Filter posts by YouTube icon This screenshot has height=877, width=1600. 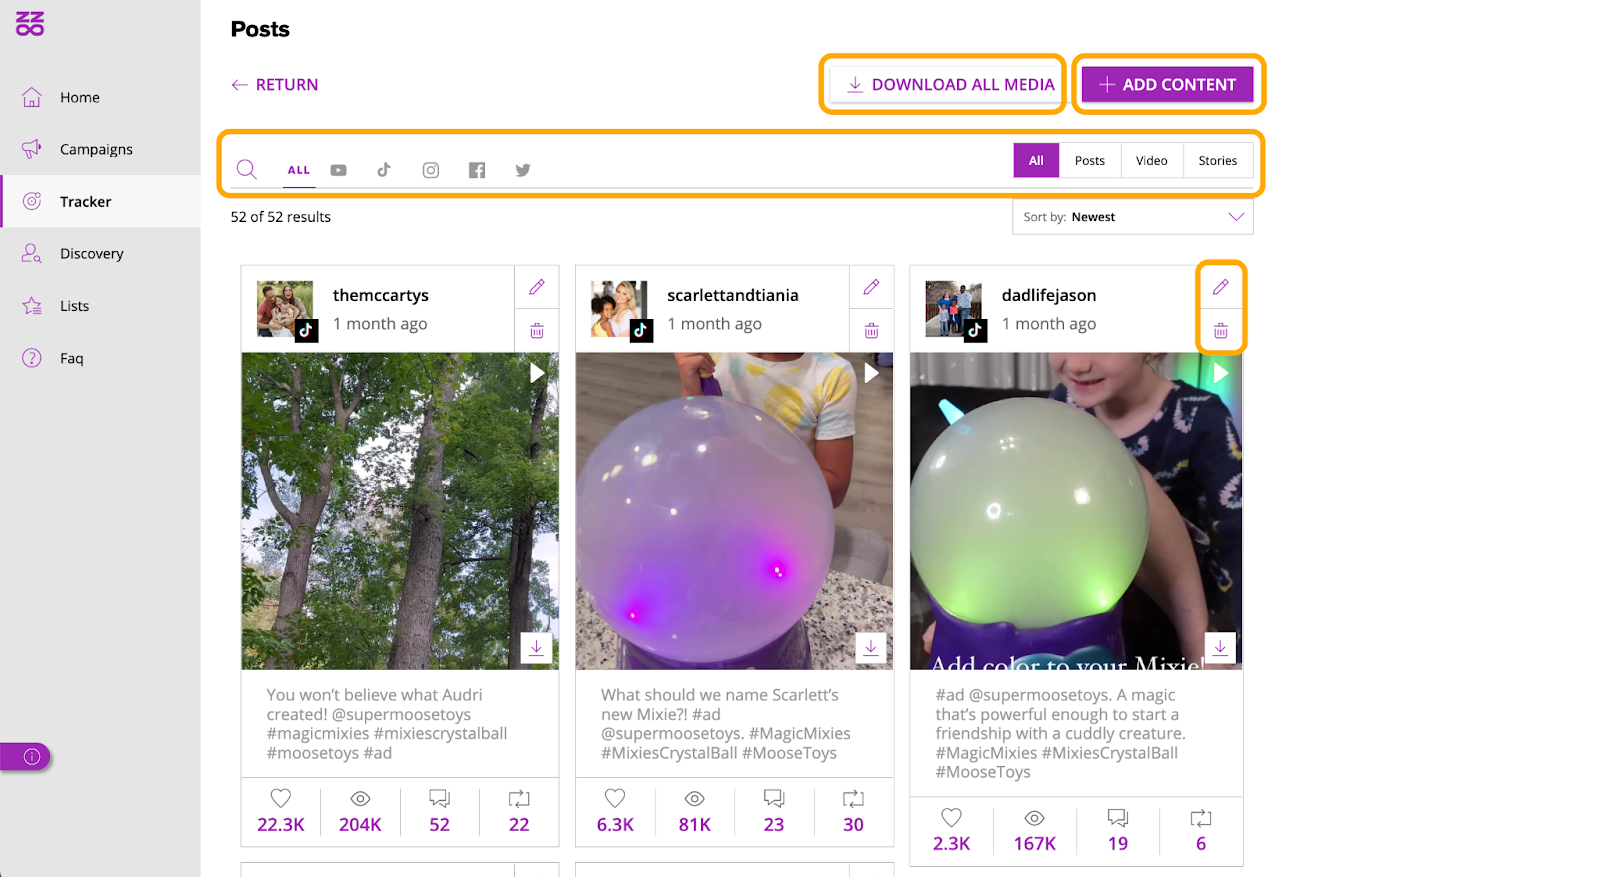[339, 171]
